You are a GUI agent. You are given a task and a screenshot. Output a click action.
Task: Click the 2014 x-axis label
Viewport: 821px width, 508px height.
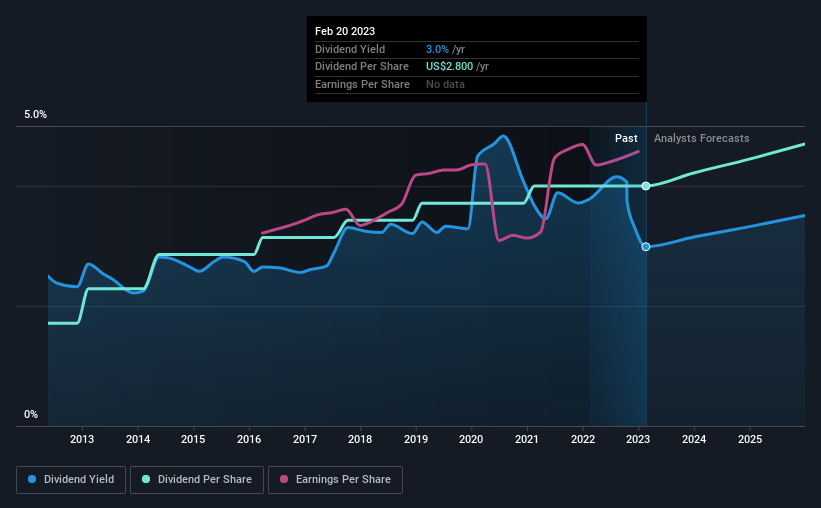138,439
